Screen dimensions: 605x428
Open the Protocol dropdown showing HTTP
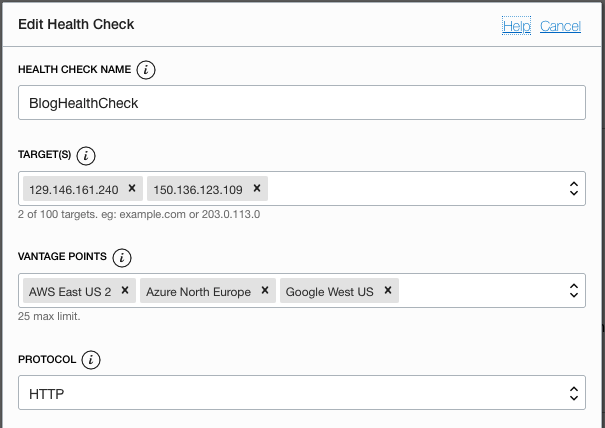click(301, 393)
